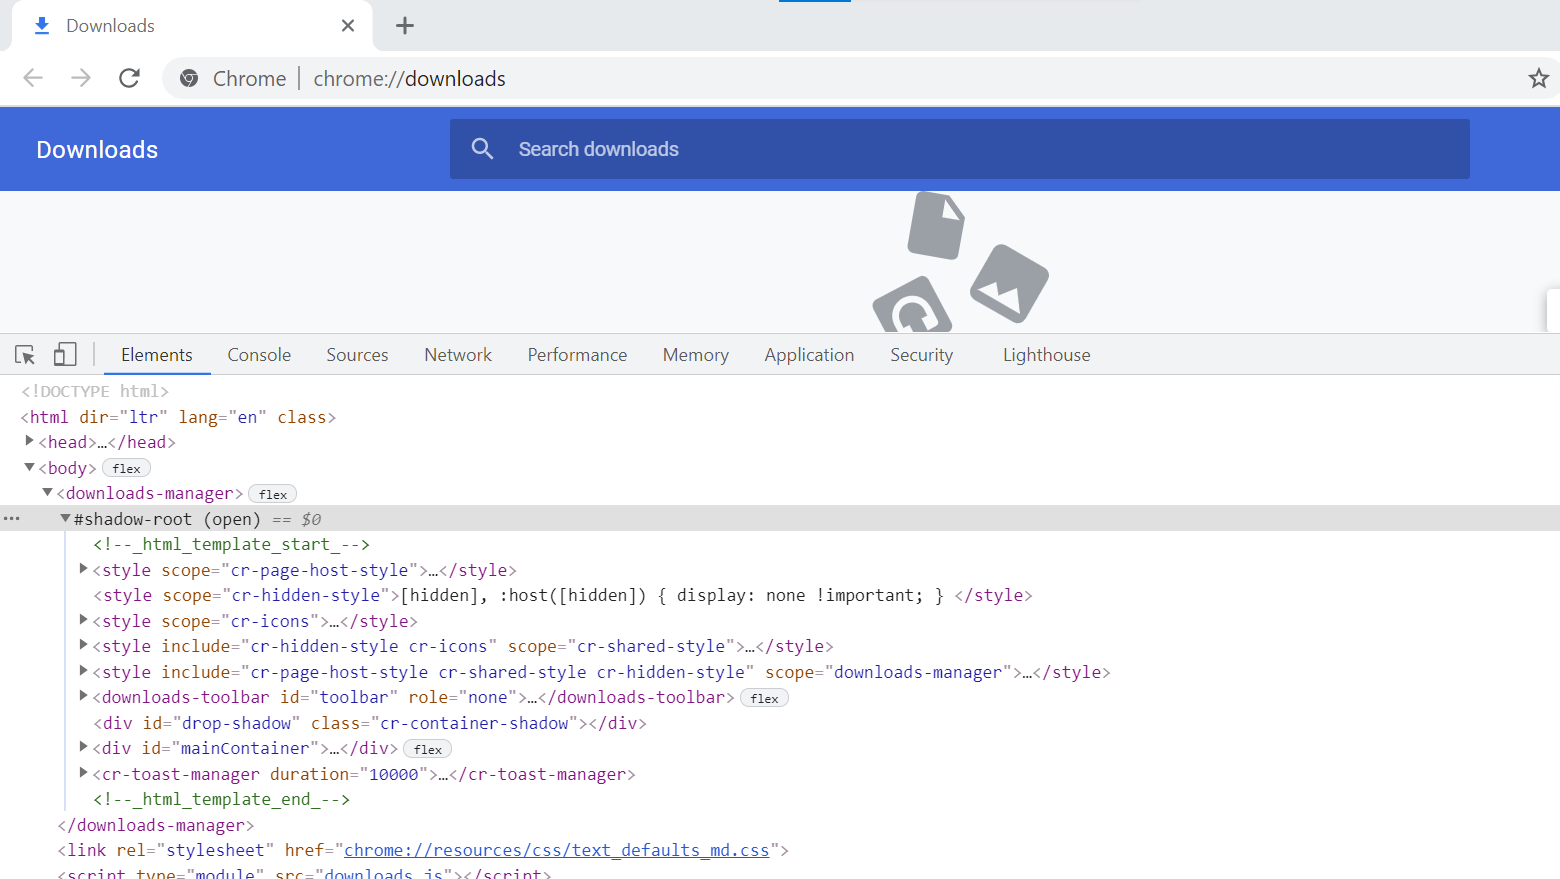
Task: Click the search magnifier icon
Action: [x=482, y=149]
